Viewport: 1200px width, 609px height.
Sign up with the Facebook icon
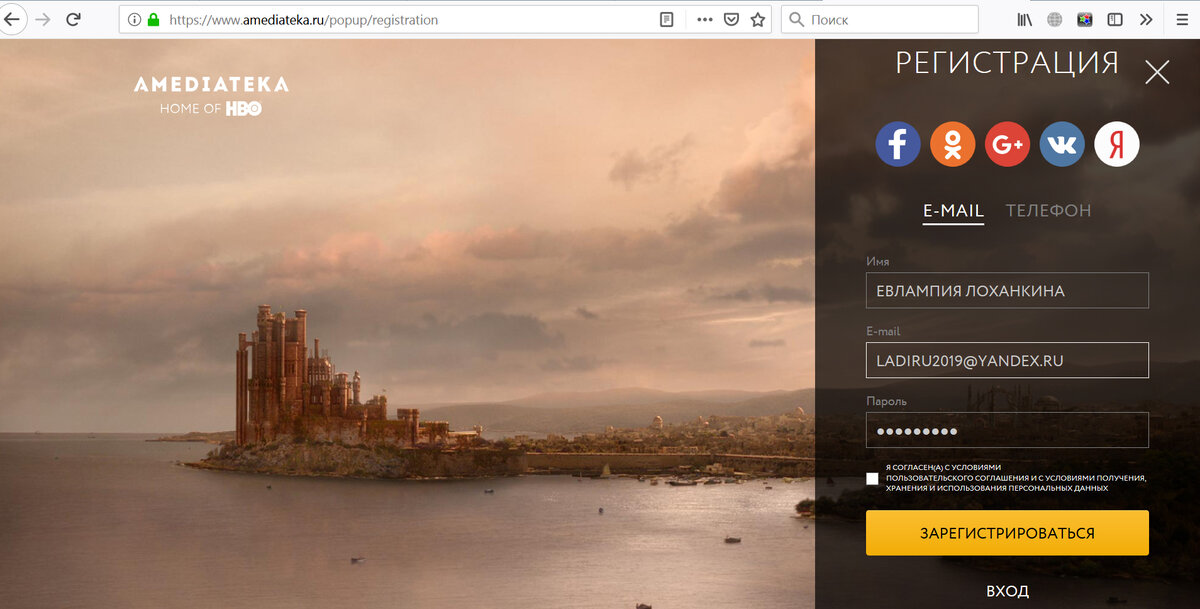click(x=898, y=145)
